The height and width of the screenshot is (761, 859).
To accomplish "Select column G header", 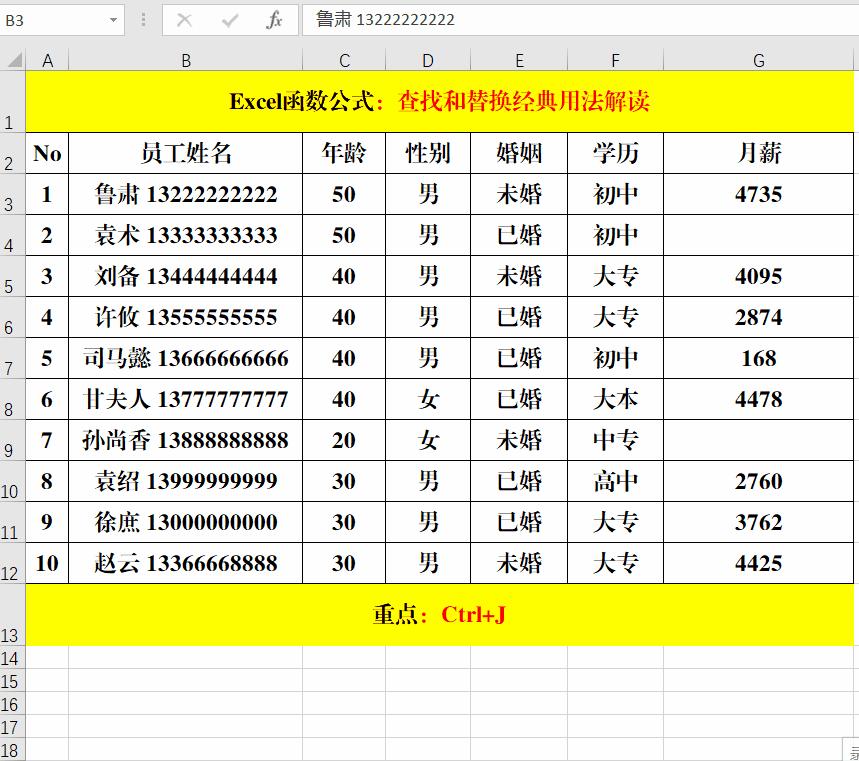I will (x=758, y=59).
